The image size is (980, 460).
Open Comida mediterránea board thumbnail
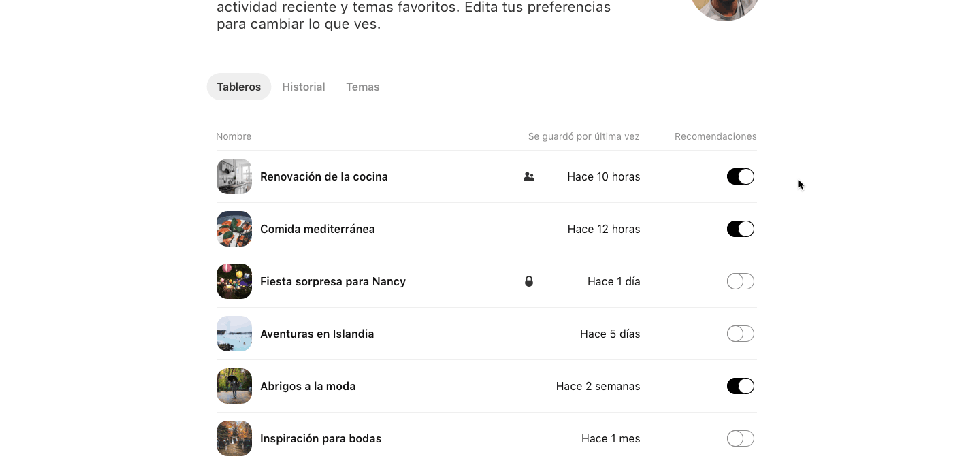point(234,229)
